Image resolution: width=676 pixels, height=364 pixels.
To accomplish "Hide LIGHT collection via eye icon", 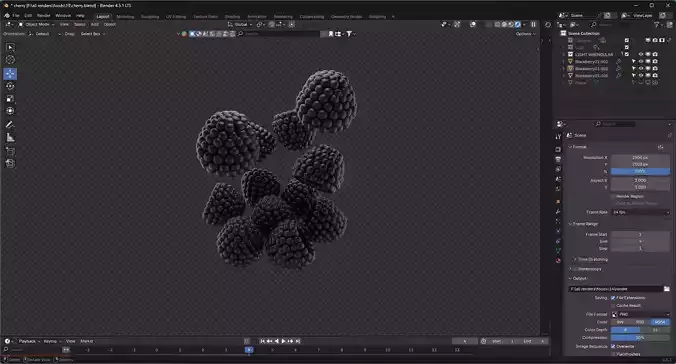I will (x=641, y=54).
